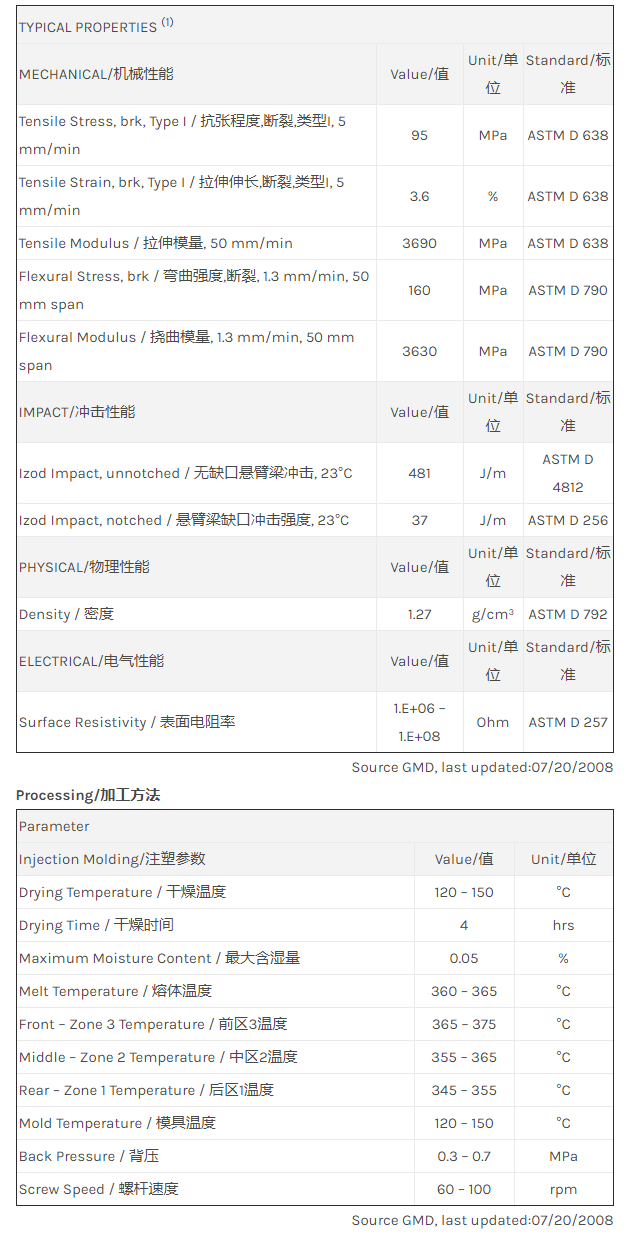Select the notched Izod Impact value 37
Screen dimensions: 628x1240
419,520
